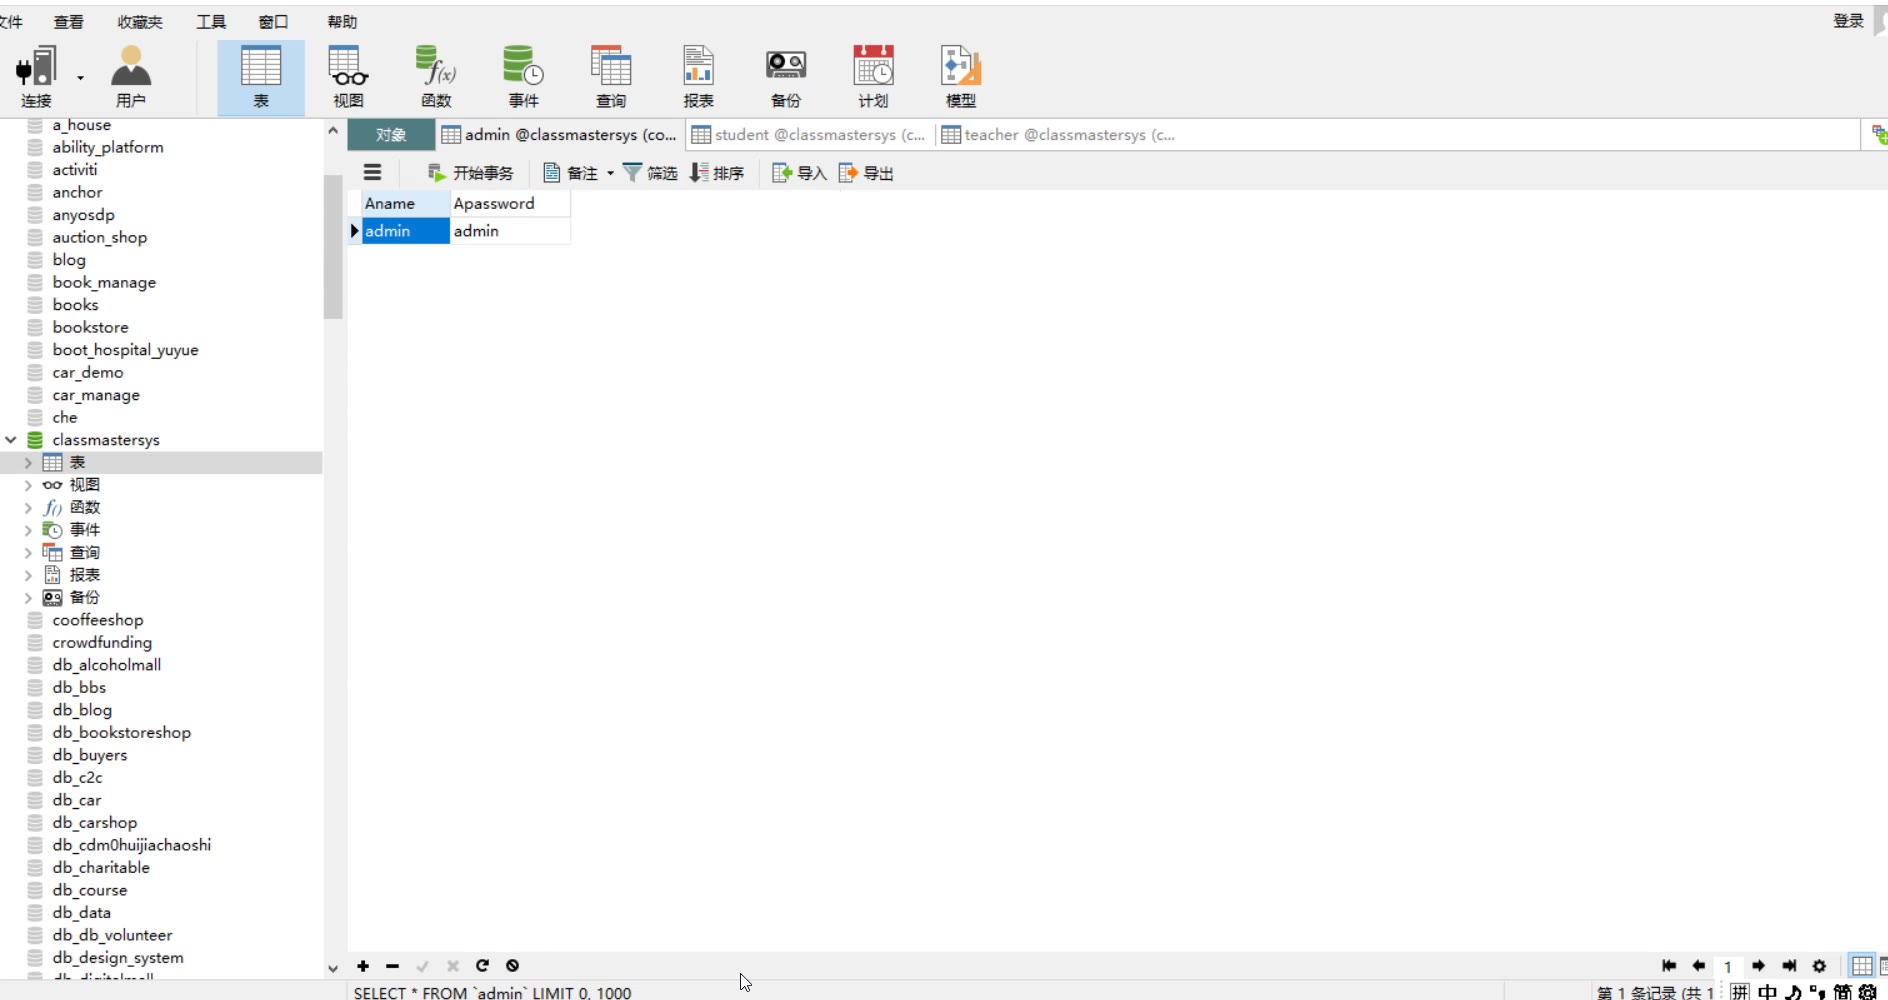Image resolution: width=1888 pixels, height=1000 pixels.
Task: Go to the previous record page
Action: tap(1698, 966)
